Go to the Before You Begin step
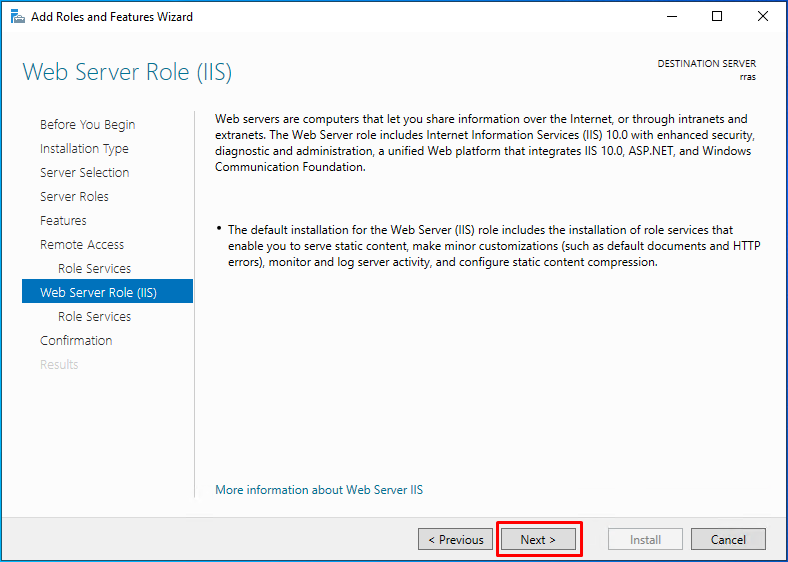The width and height of the screenshot is (788, 562). [87, 124]
